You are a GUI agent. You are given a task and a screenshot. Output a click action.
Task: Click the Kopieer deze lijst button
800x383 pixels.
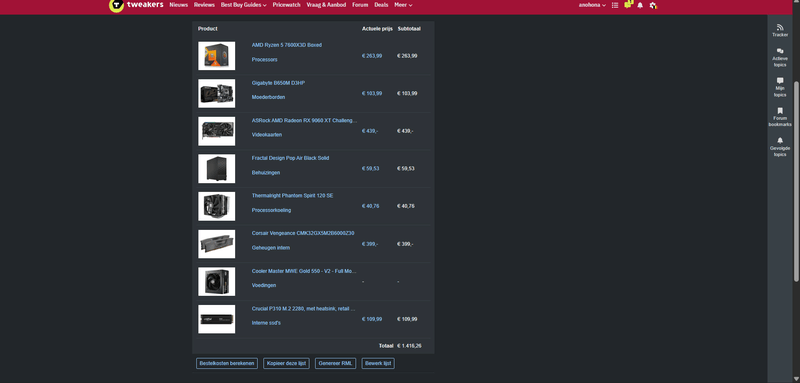pos(286,364)
